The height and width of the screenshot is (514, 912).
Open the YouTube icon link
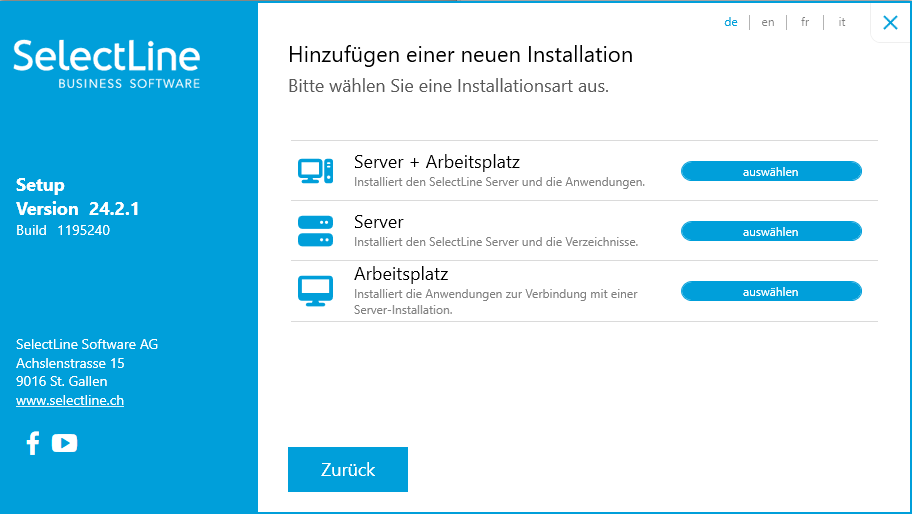coord(64,443)
